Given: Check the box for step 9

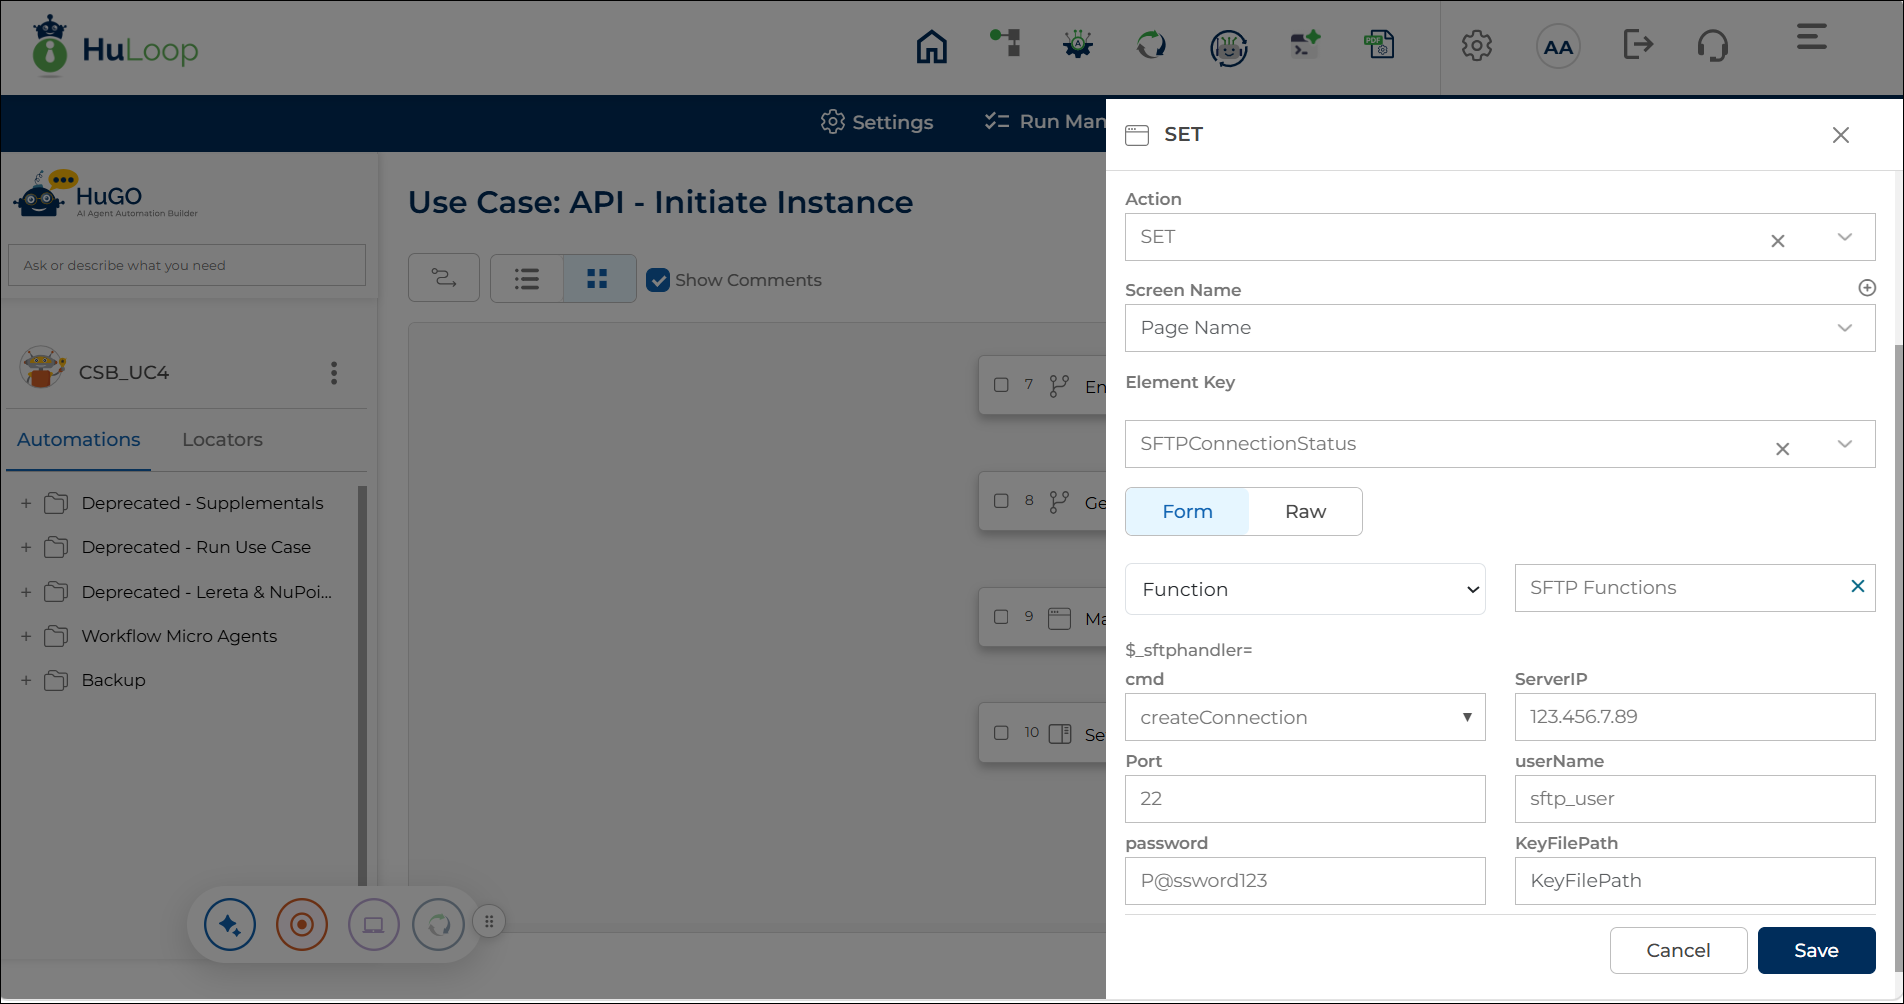Looking at the screenshot, I should point(1001,617).
